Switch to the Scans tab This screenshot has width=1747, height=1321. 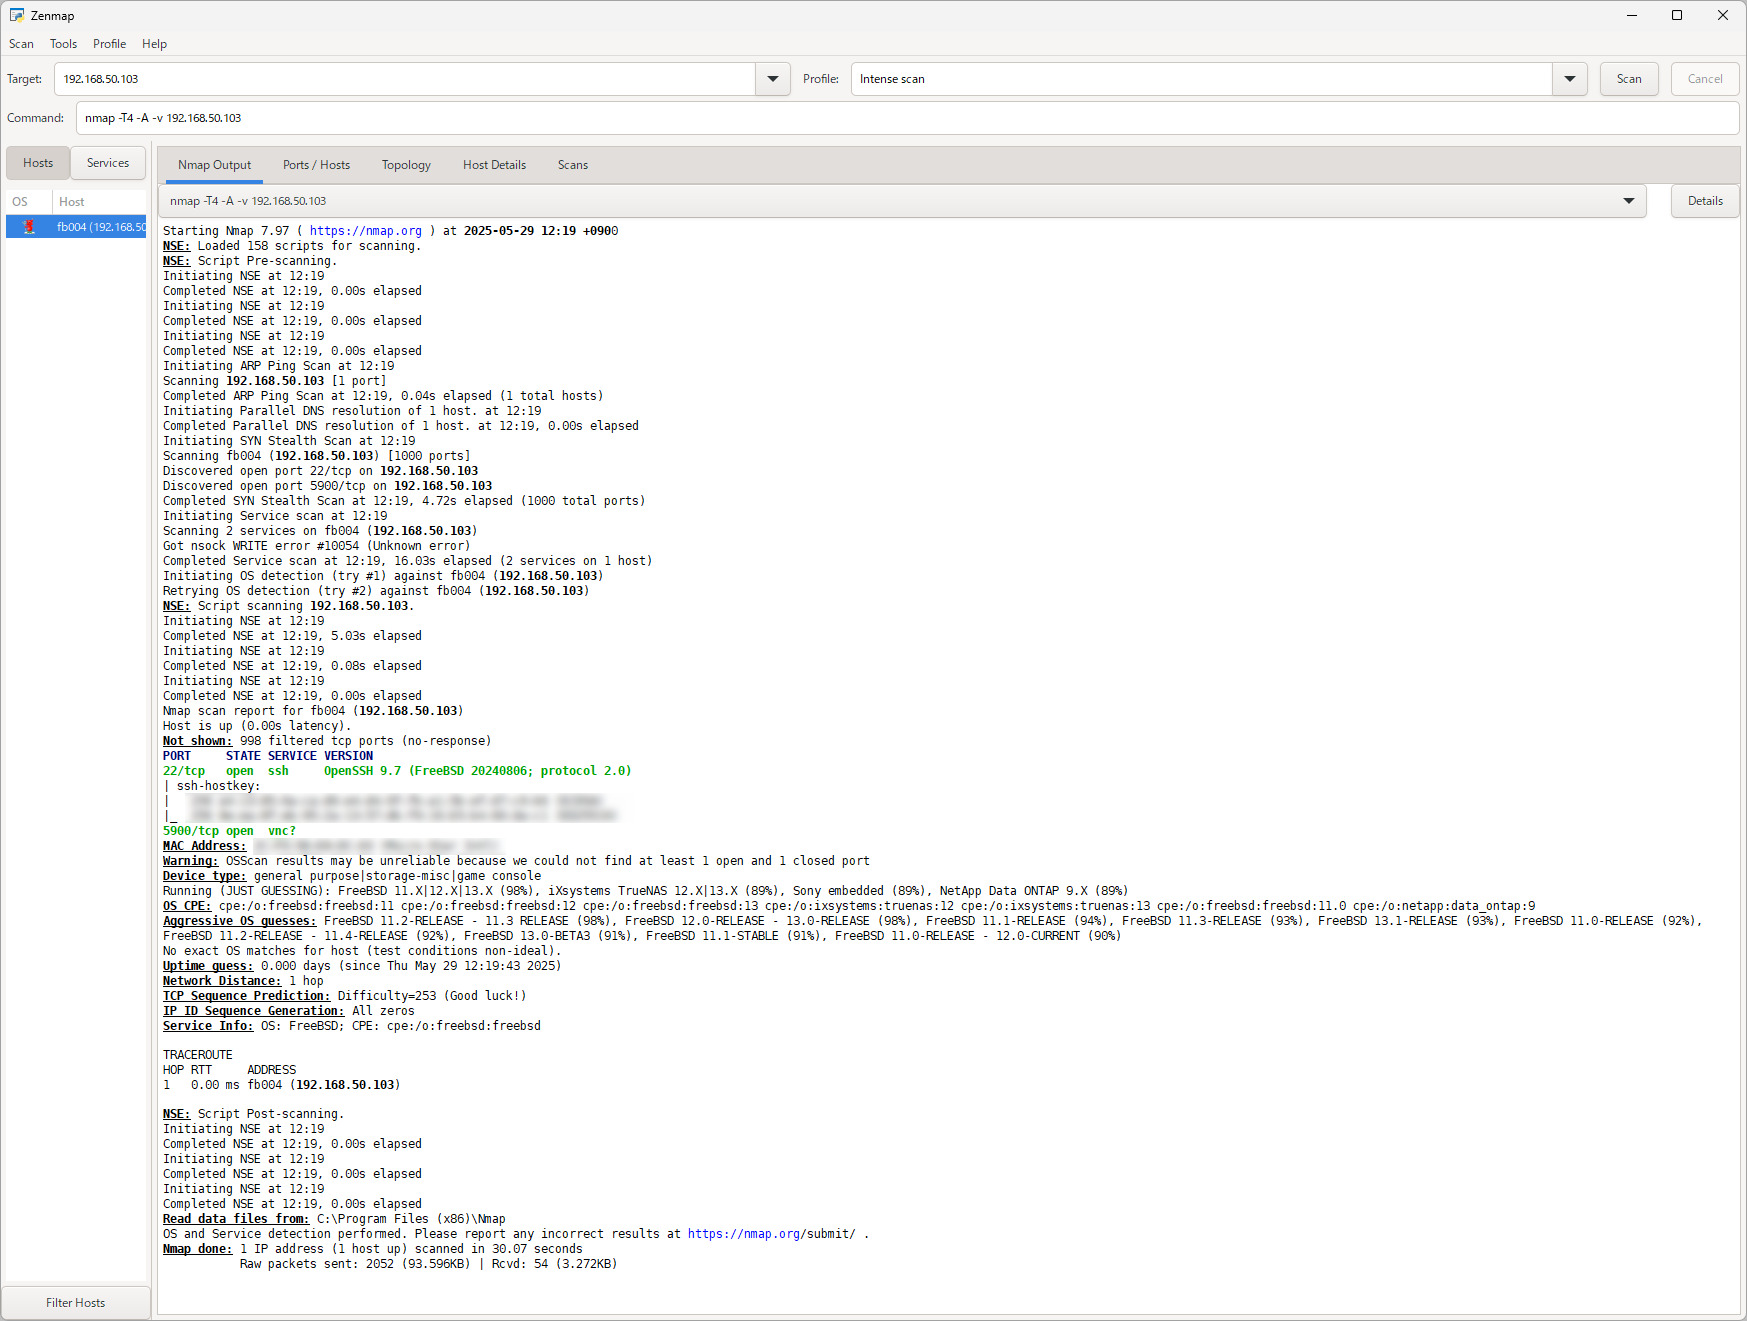[572, 165]
